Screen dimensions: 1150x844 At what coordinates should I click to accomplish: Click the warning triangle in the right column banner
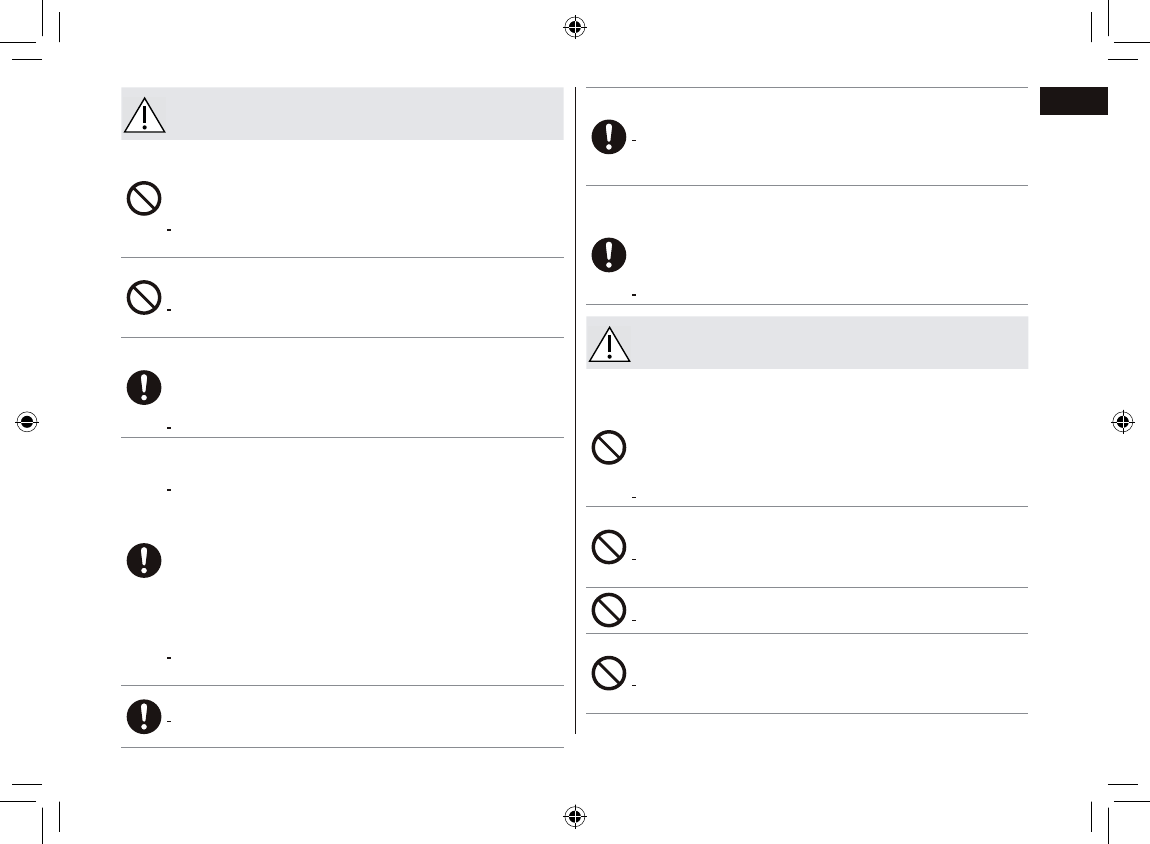tap(609, 344)
